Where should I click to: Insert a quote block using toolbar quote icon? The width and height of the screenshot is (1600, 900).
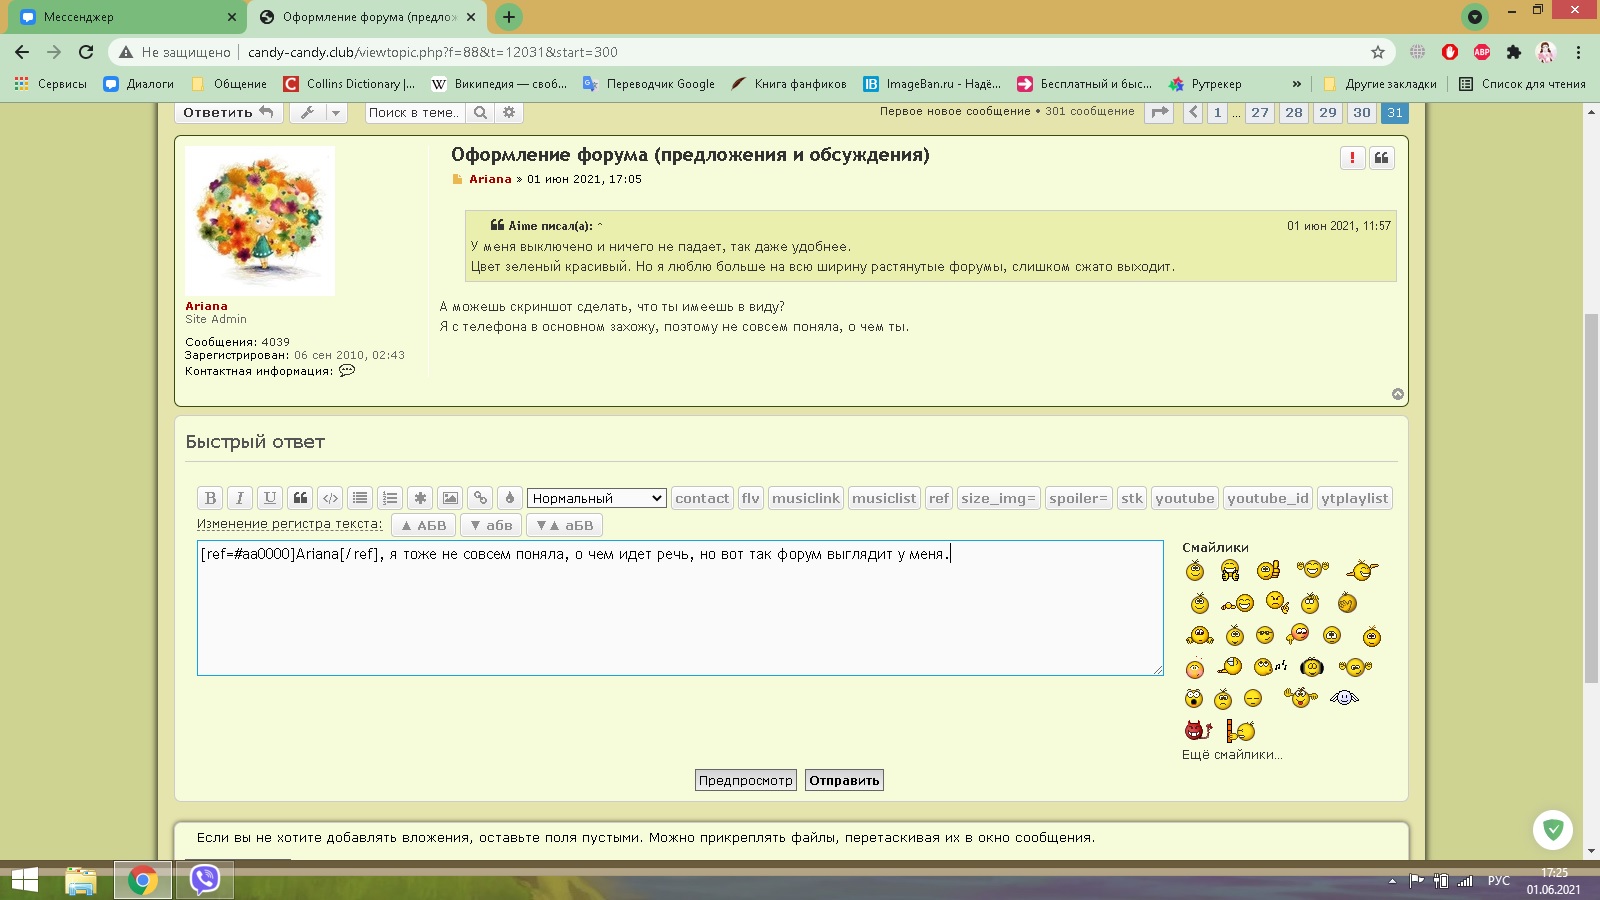[300, 498]
